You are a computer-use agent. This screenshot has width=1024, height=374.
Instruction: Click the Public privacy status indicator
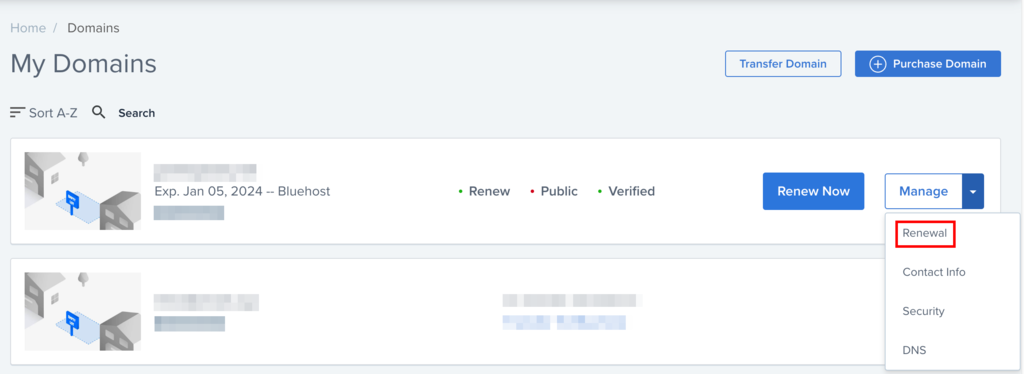point(554,191)
